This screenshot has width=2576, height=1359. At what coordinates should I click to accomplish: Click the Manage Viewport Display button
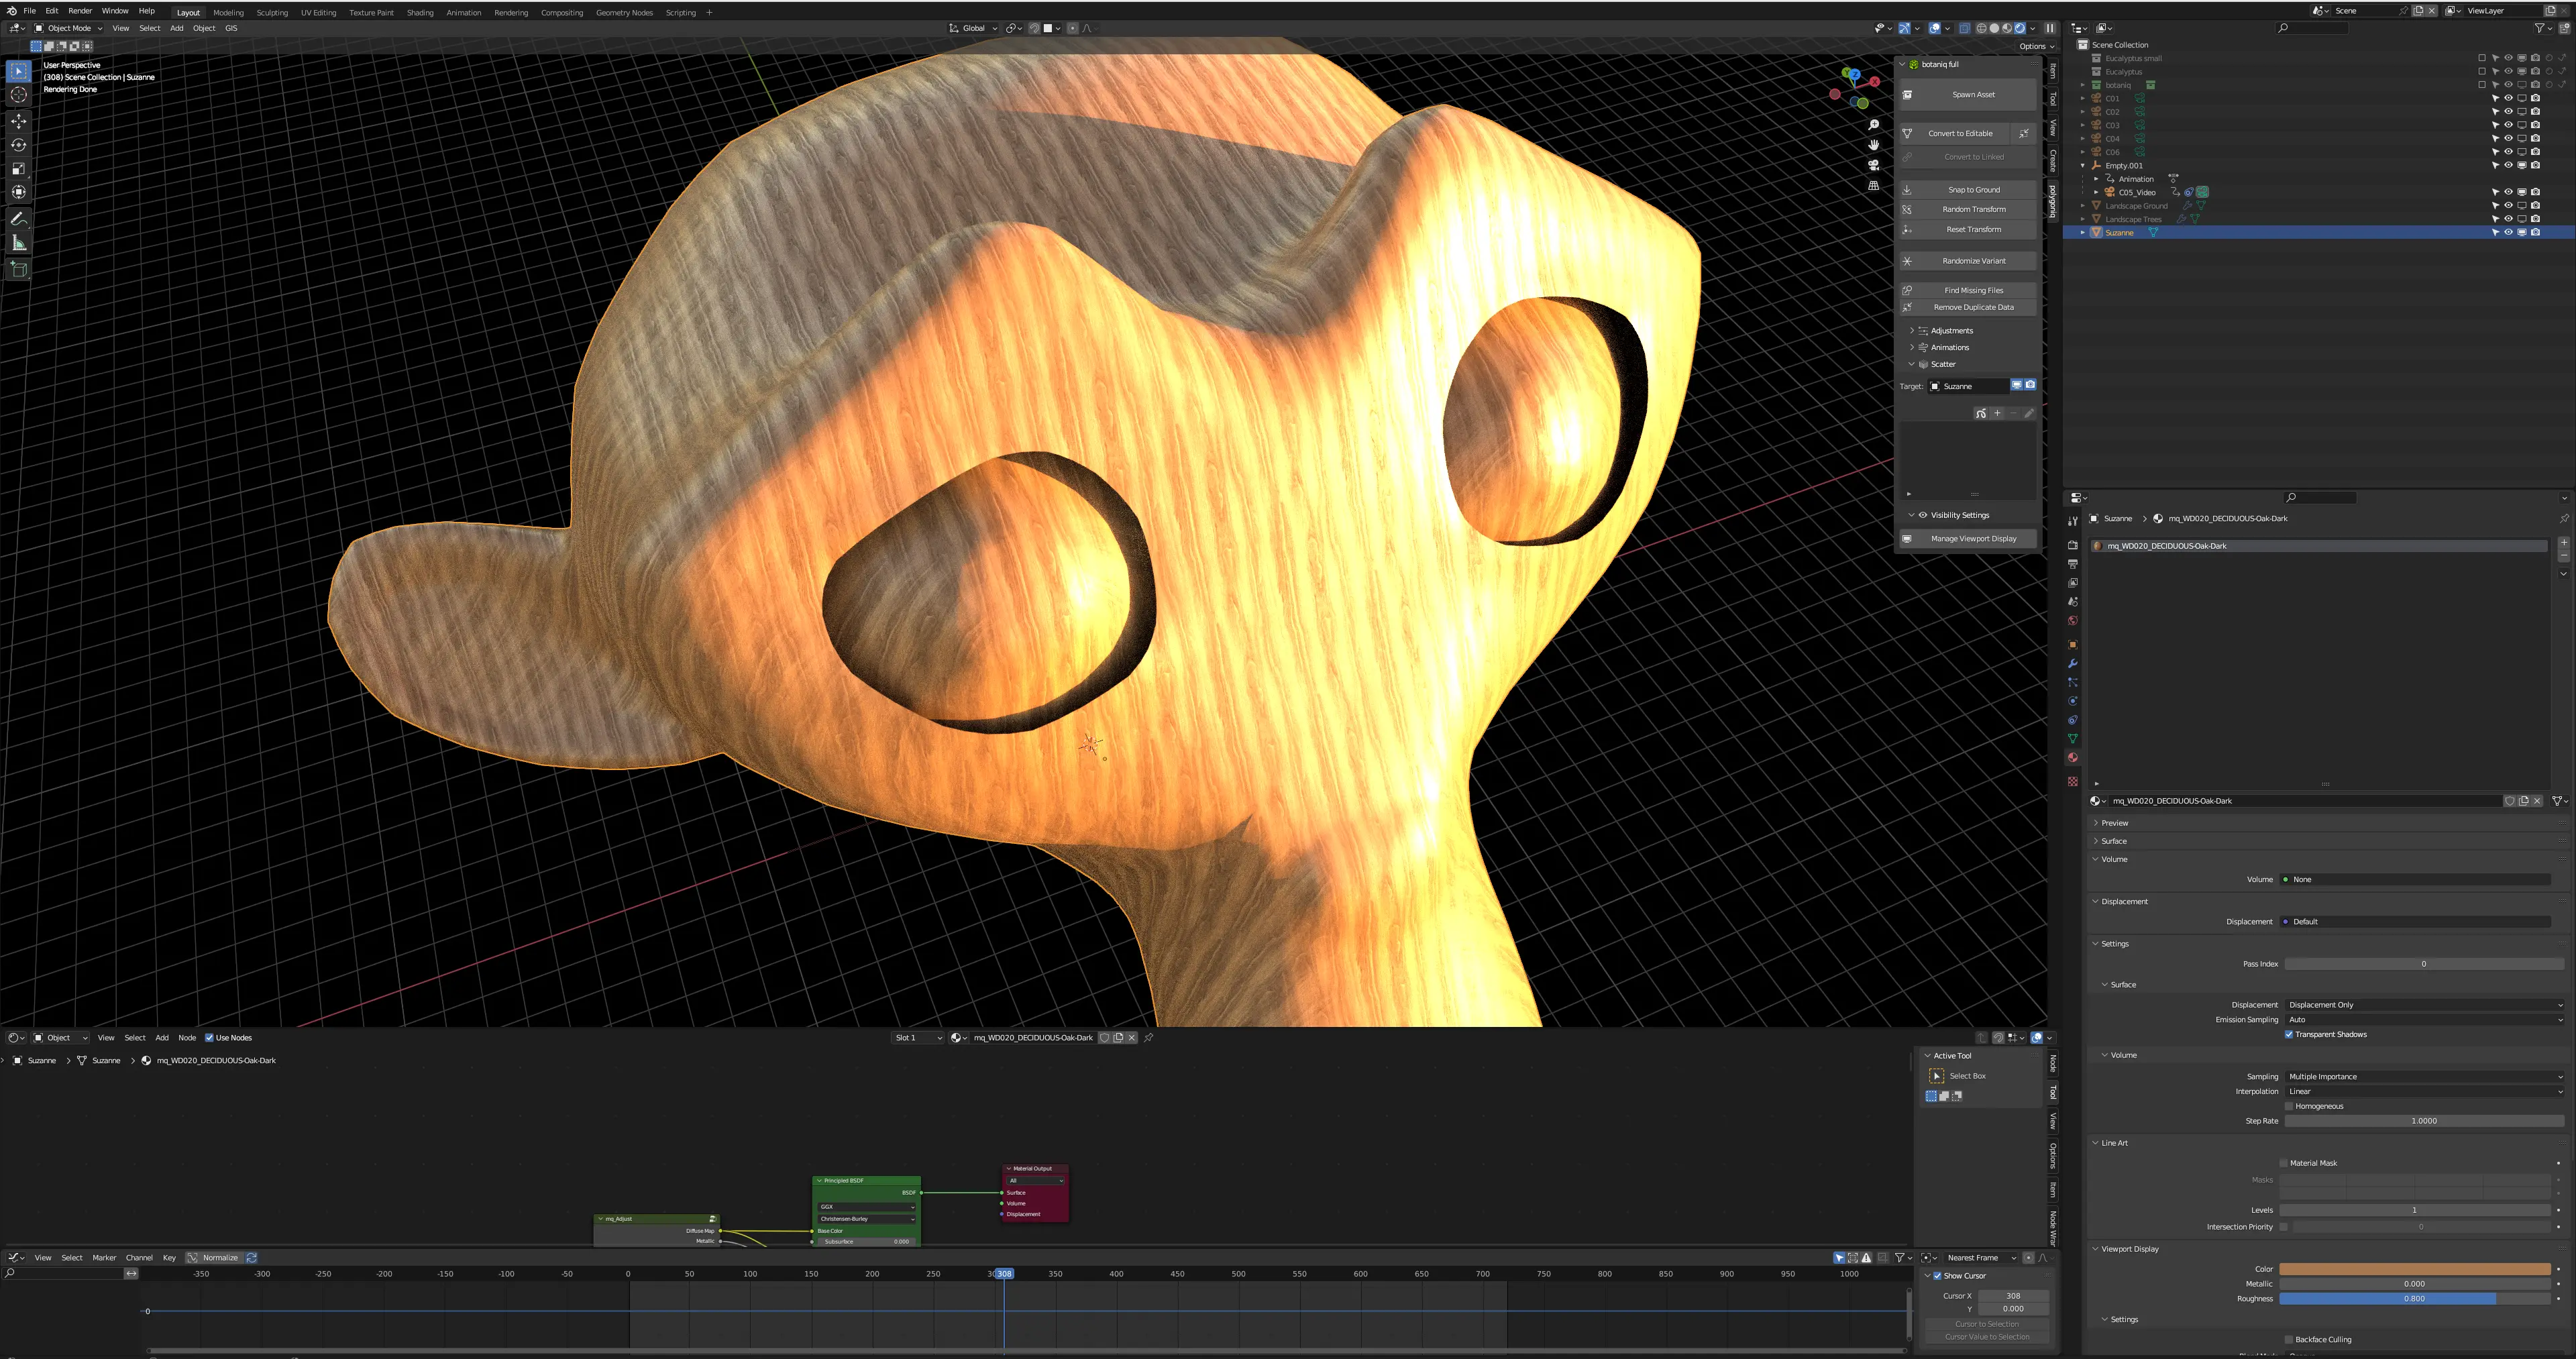1968,539
